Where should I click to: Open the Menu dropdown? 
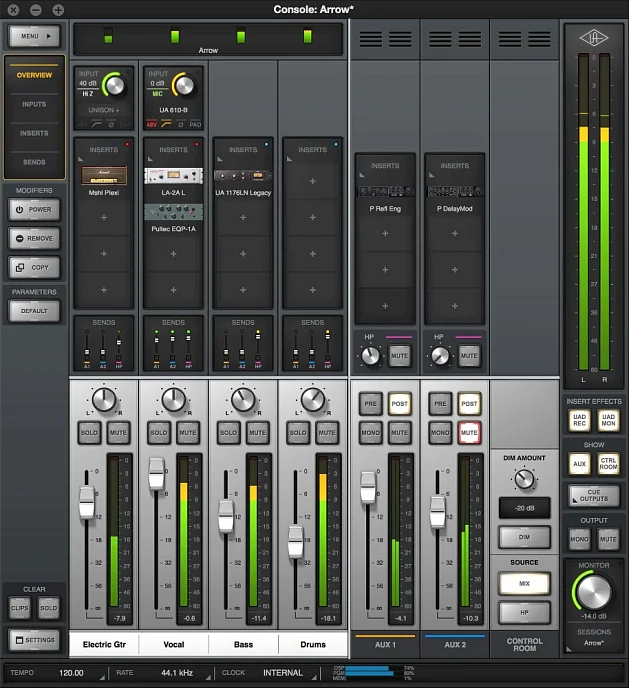tap(35, 37)
